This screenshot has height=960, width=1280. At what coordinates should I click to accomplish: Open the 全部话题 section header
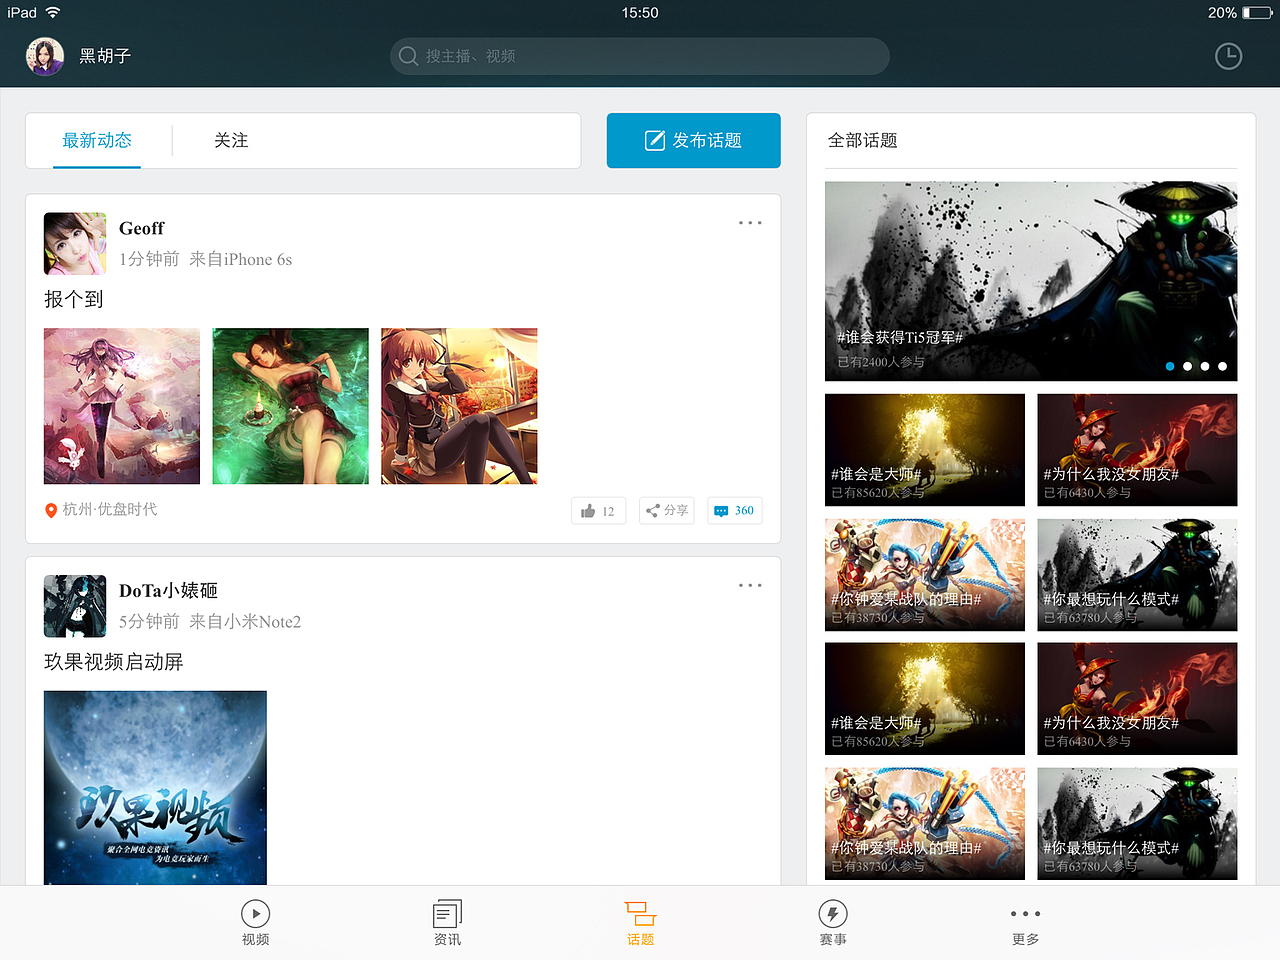tap(865, 141)
